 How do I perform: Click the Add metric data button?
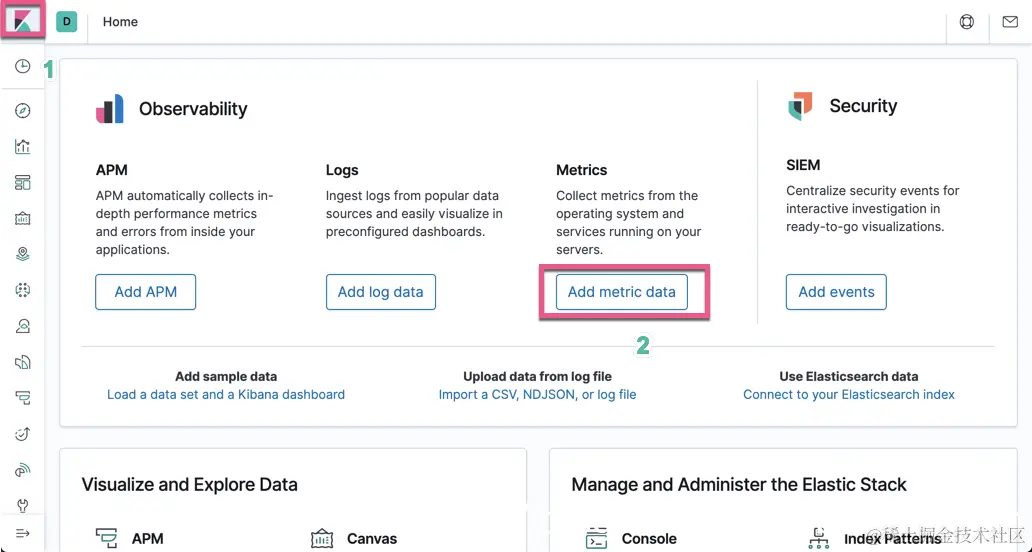tap(622, 292)
